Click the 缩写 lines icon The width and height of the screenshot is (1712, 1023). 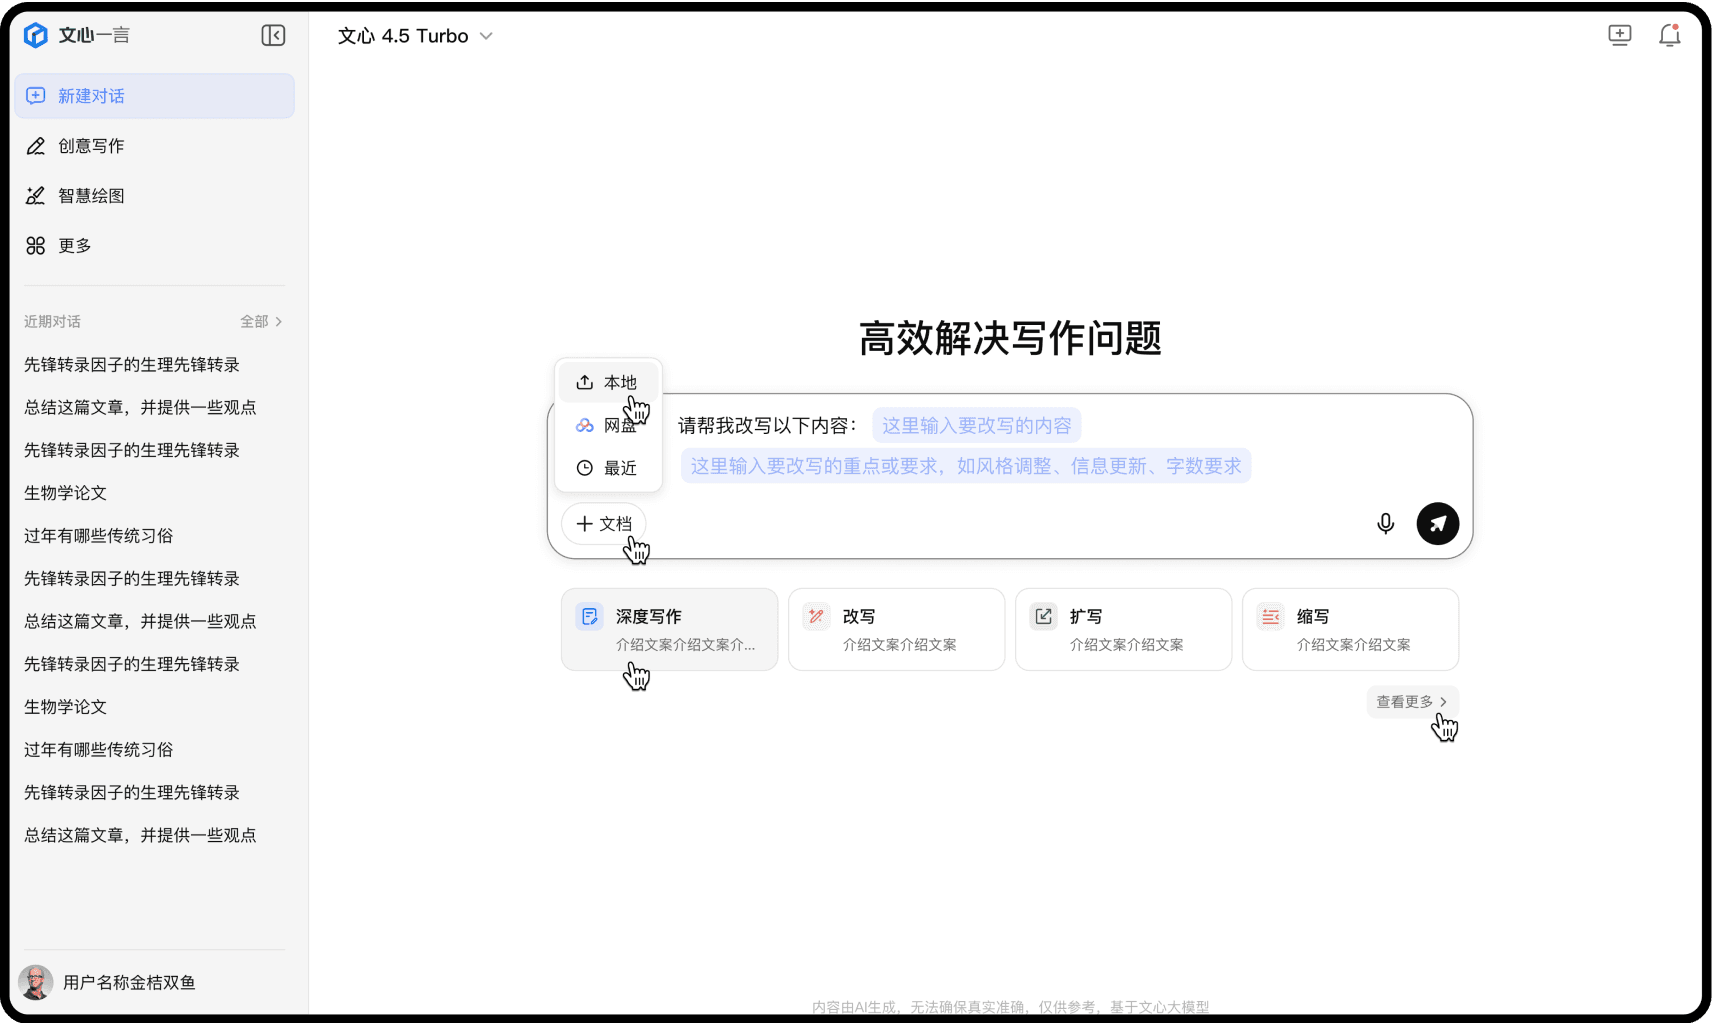pyautogui.click(x=1271, y=617)
